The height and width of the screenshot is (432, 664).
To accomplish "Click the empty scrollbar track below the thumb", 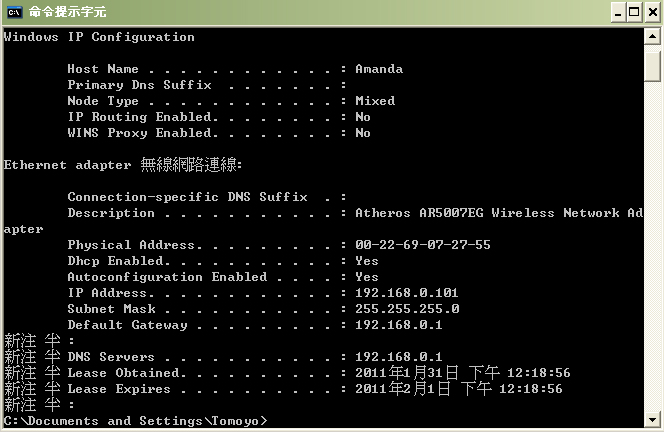I will (x=653, y=250).
